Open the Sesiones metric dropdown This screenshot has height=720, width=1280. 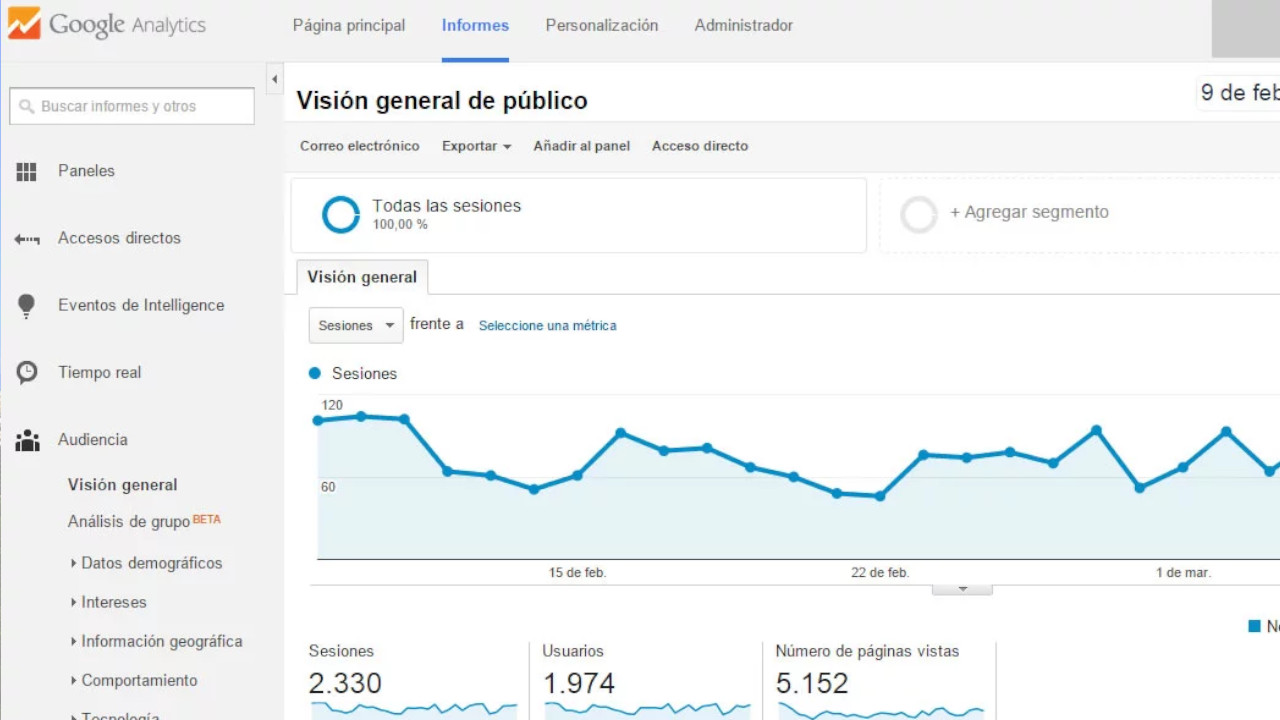click(355, 325)
